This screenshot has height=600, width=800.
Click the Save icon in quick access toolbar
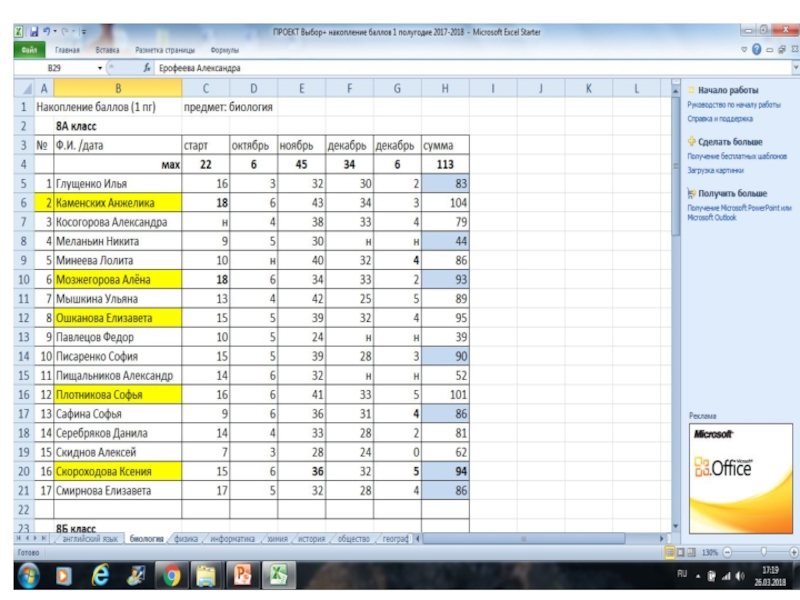tap(34, 32)
